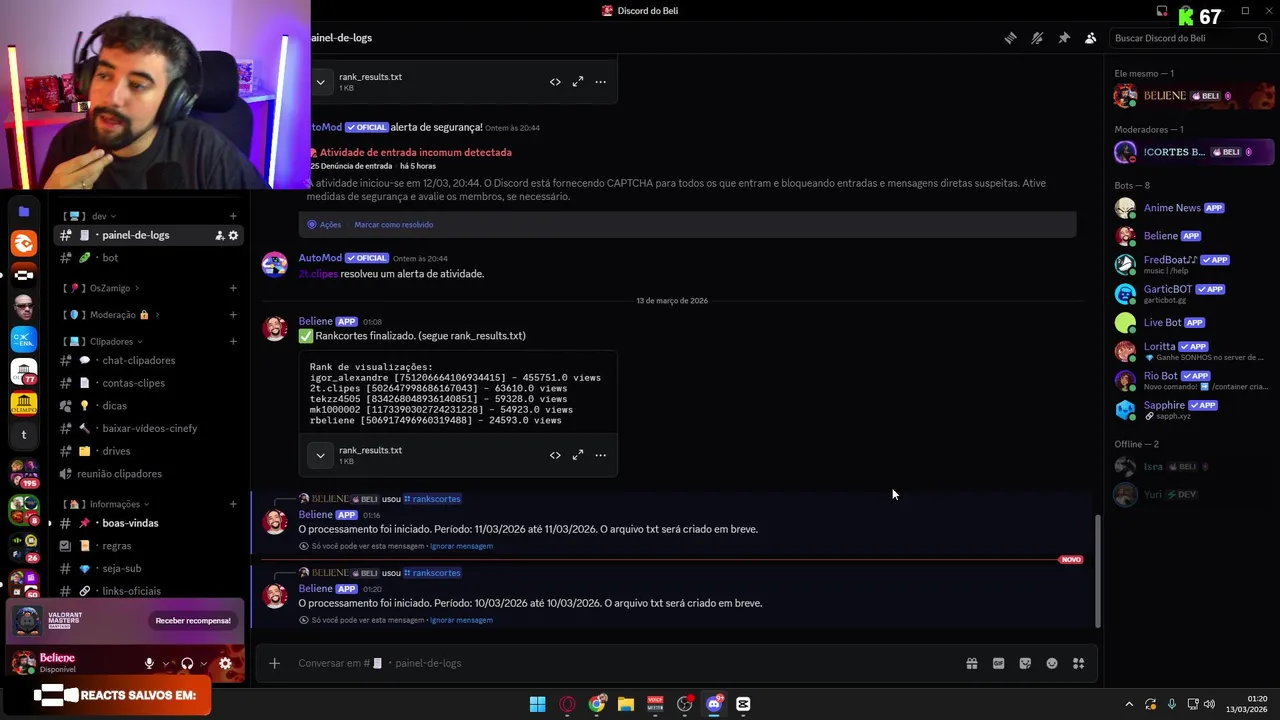Open pinned messages icon in header
The width and height of the screenshot is (1280, 720).
1064,38
